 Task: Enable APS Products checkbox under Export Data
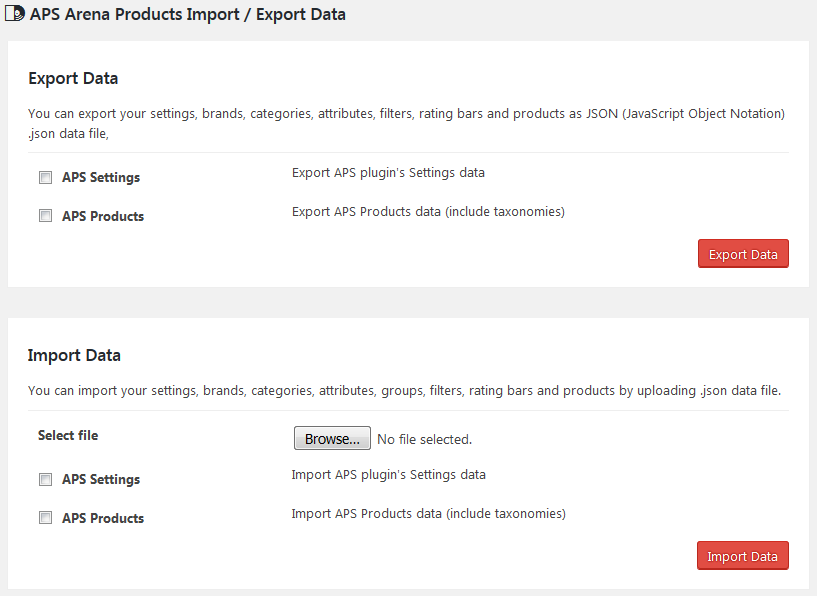point(45,216)
